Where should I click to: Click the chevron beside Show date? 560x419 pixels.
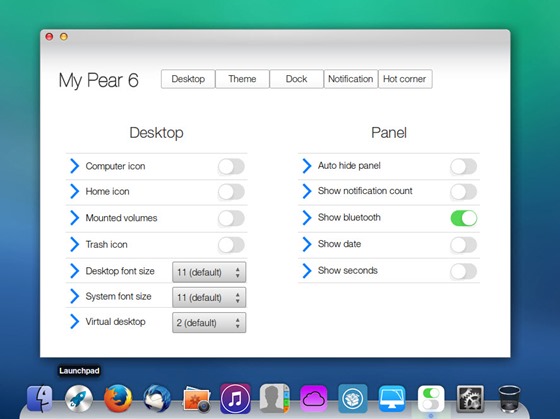click(307, 244)
